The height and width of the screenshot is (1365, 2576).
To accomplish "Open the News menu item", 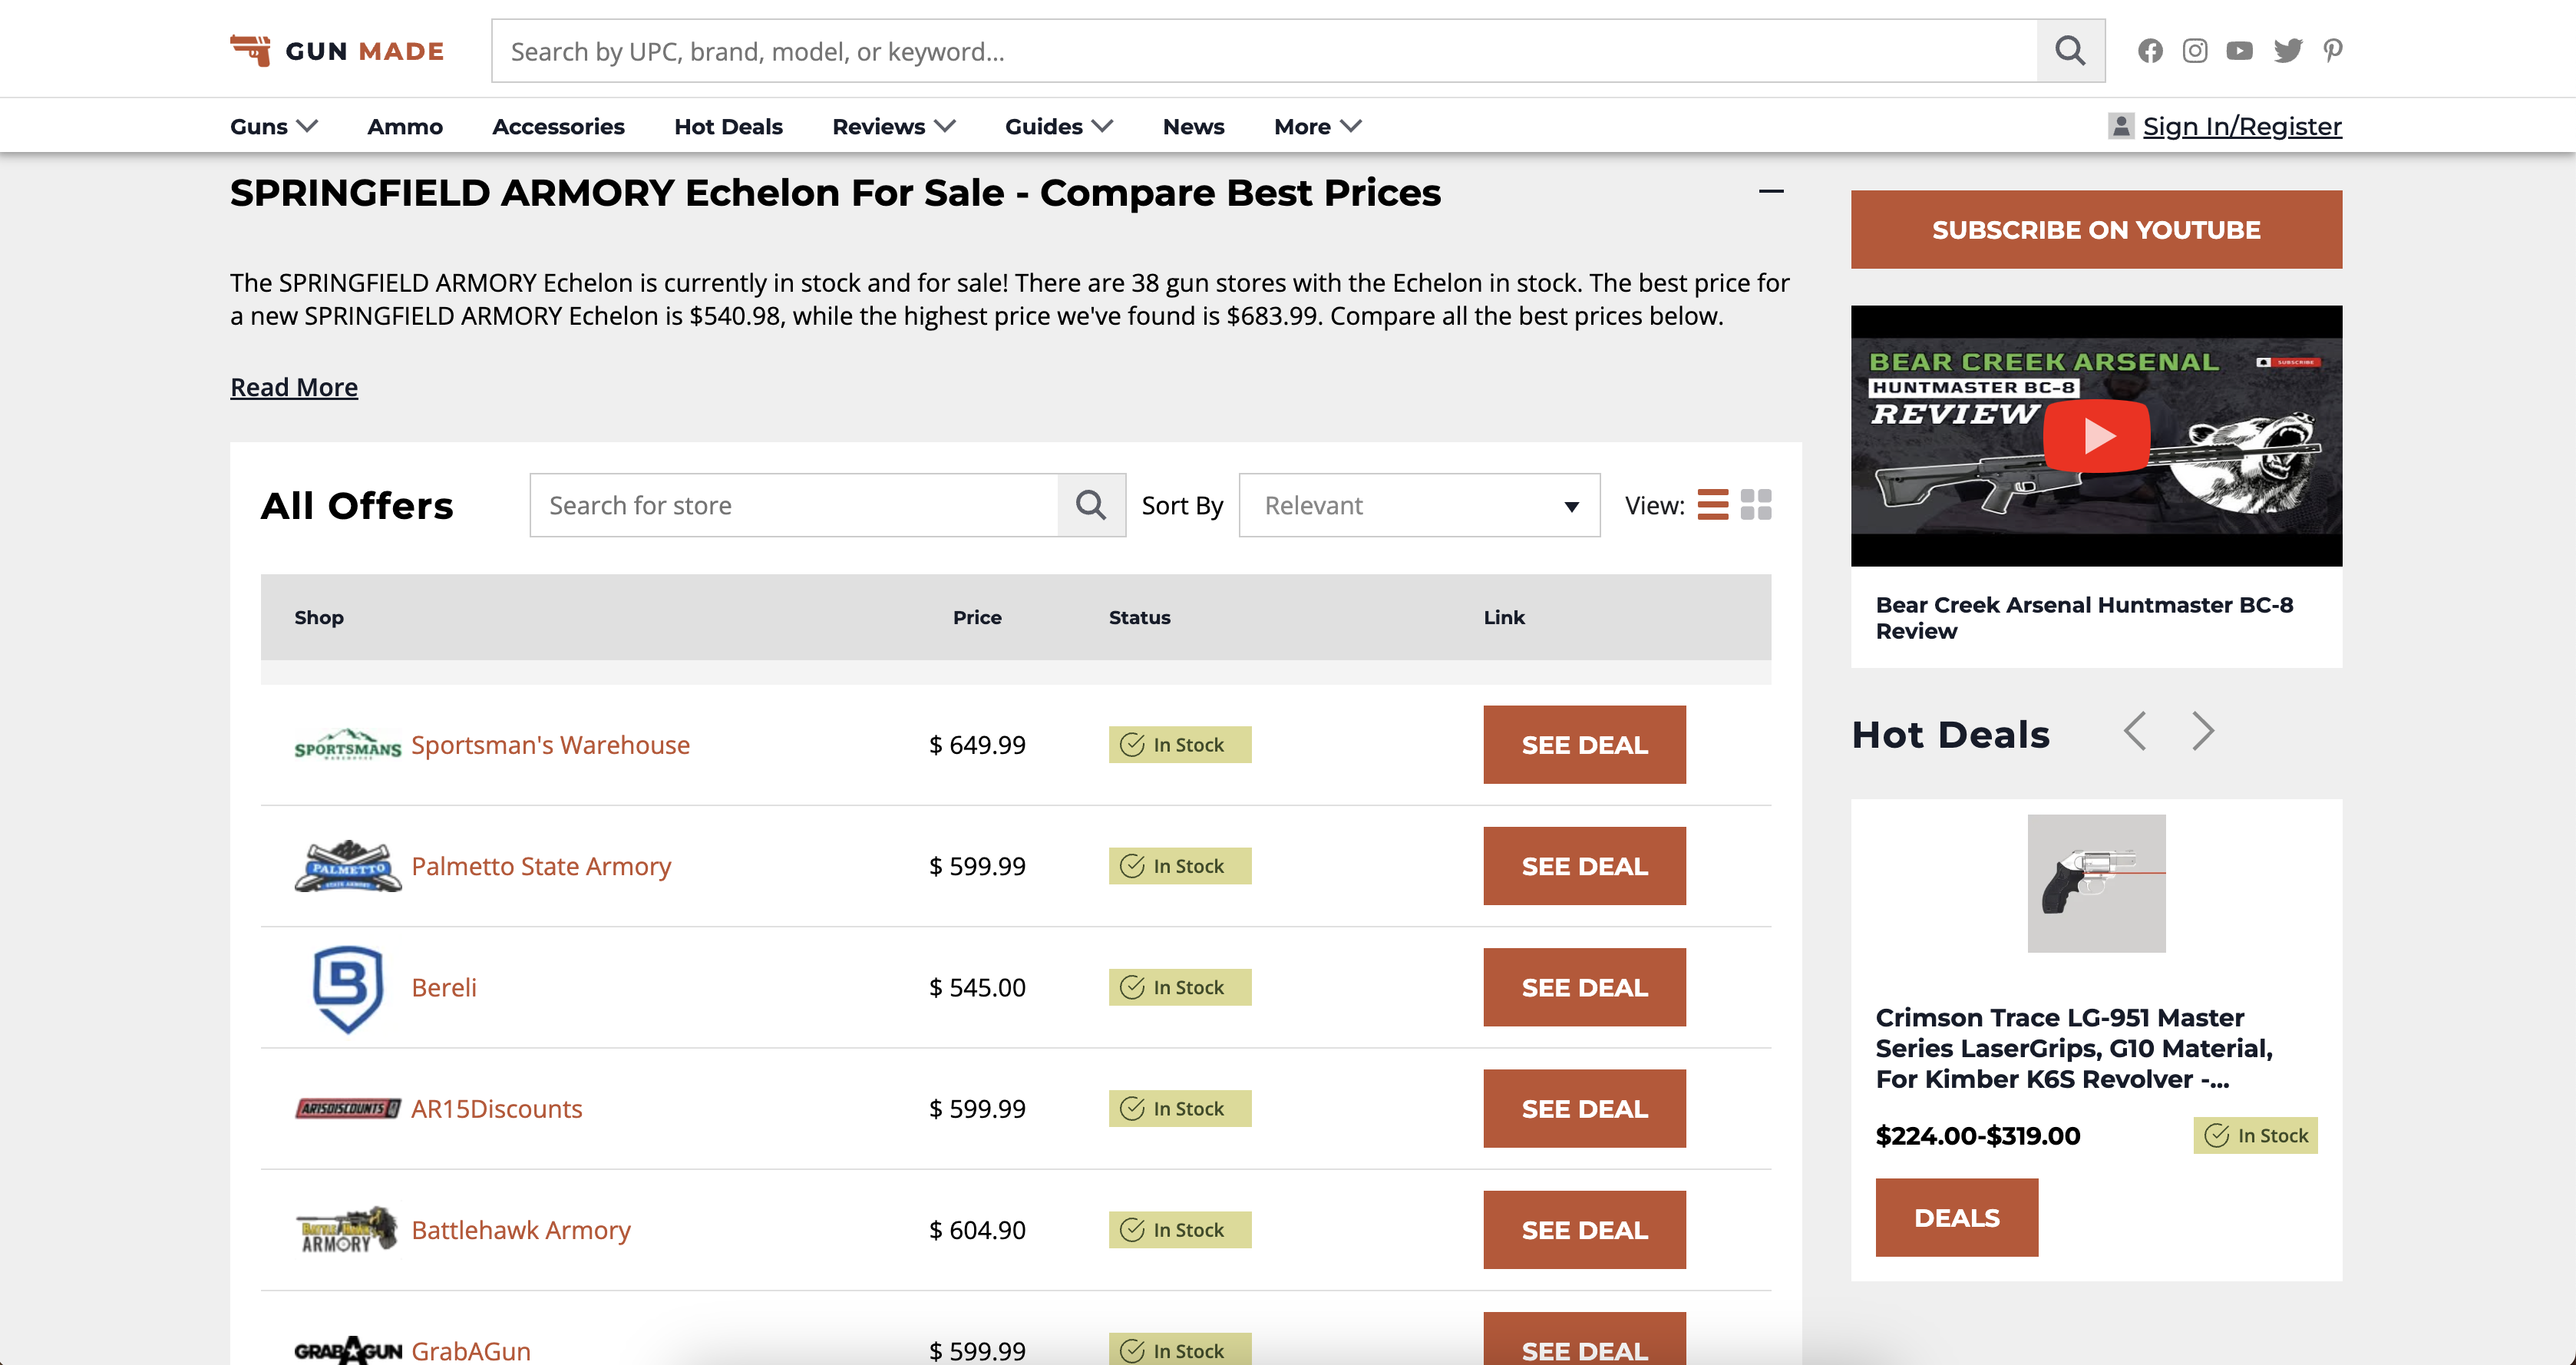I will [x=1194, y=126].
